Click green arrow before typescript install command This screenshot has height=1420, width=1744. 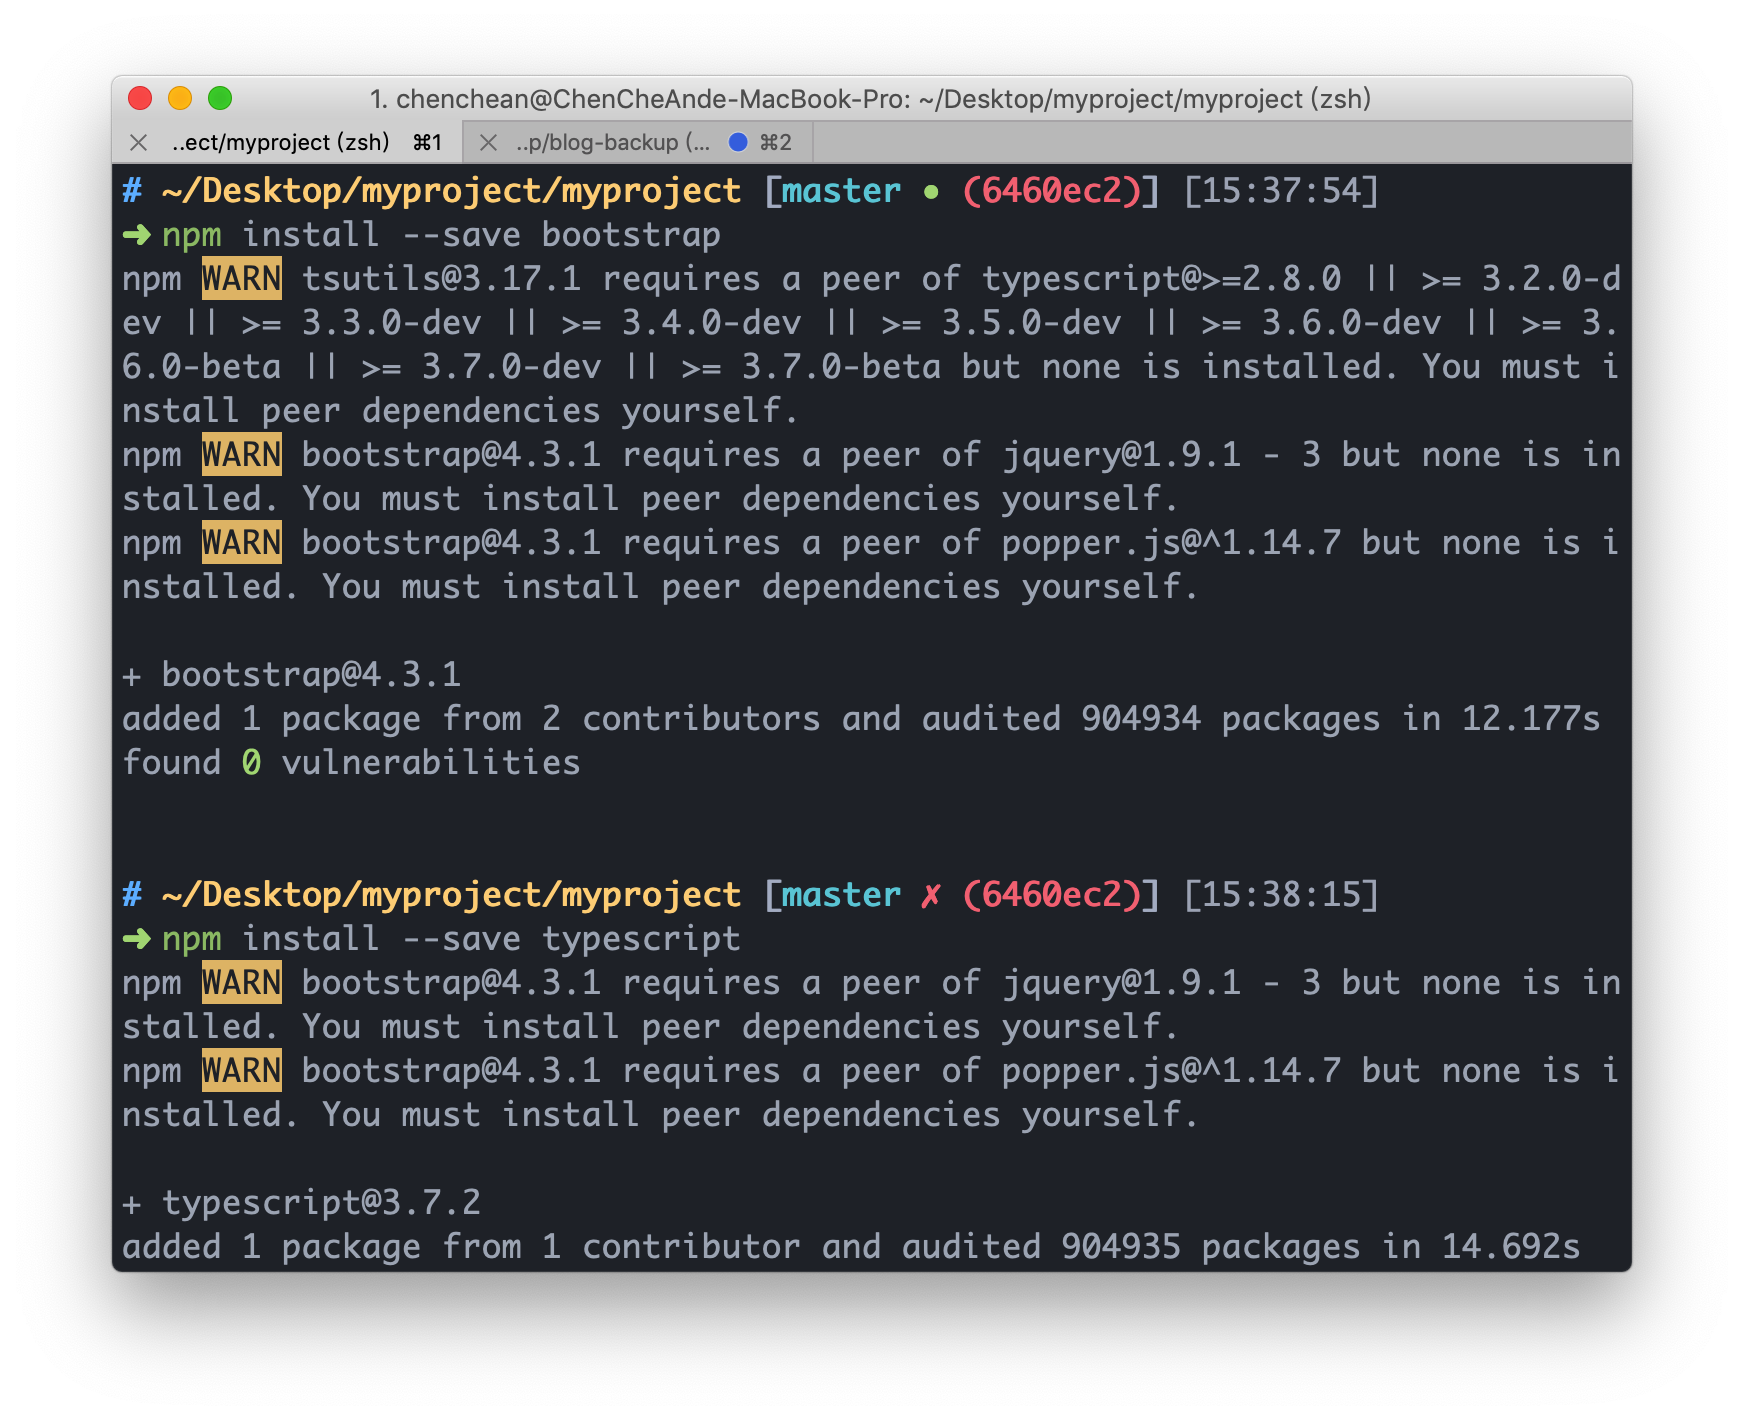136,939
